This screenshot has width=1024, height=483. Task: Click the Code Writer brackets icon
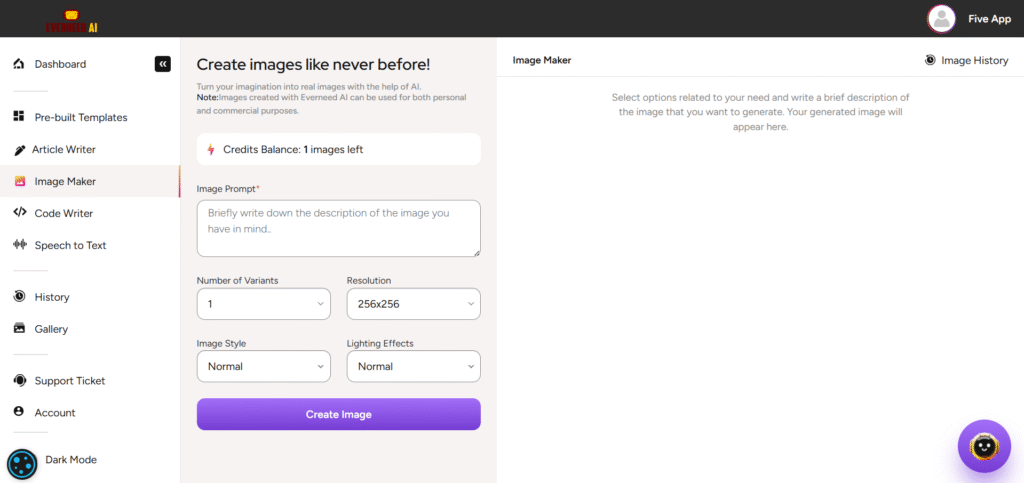pyautogui.click(x=20, y=213)
